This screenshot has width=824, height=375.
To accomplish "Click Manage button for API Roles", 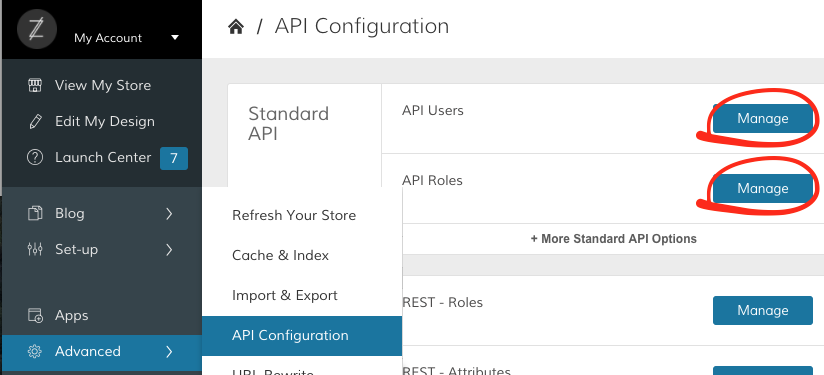I will pos(763,189).
